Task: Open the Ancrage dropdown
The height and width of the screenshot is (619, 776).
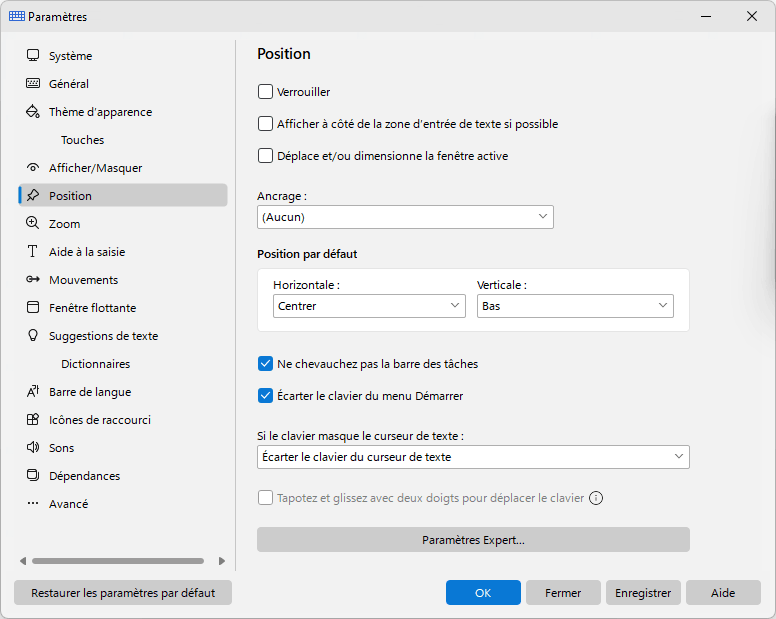Action: (x=405, y=217)
